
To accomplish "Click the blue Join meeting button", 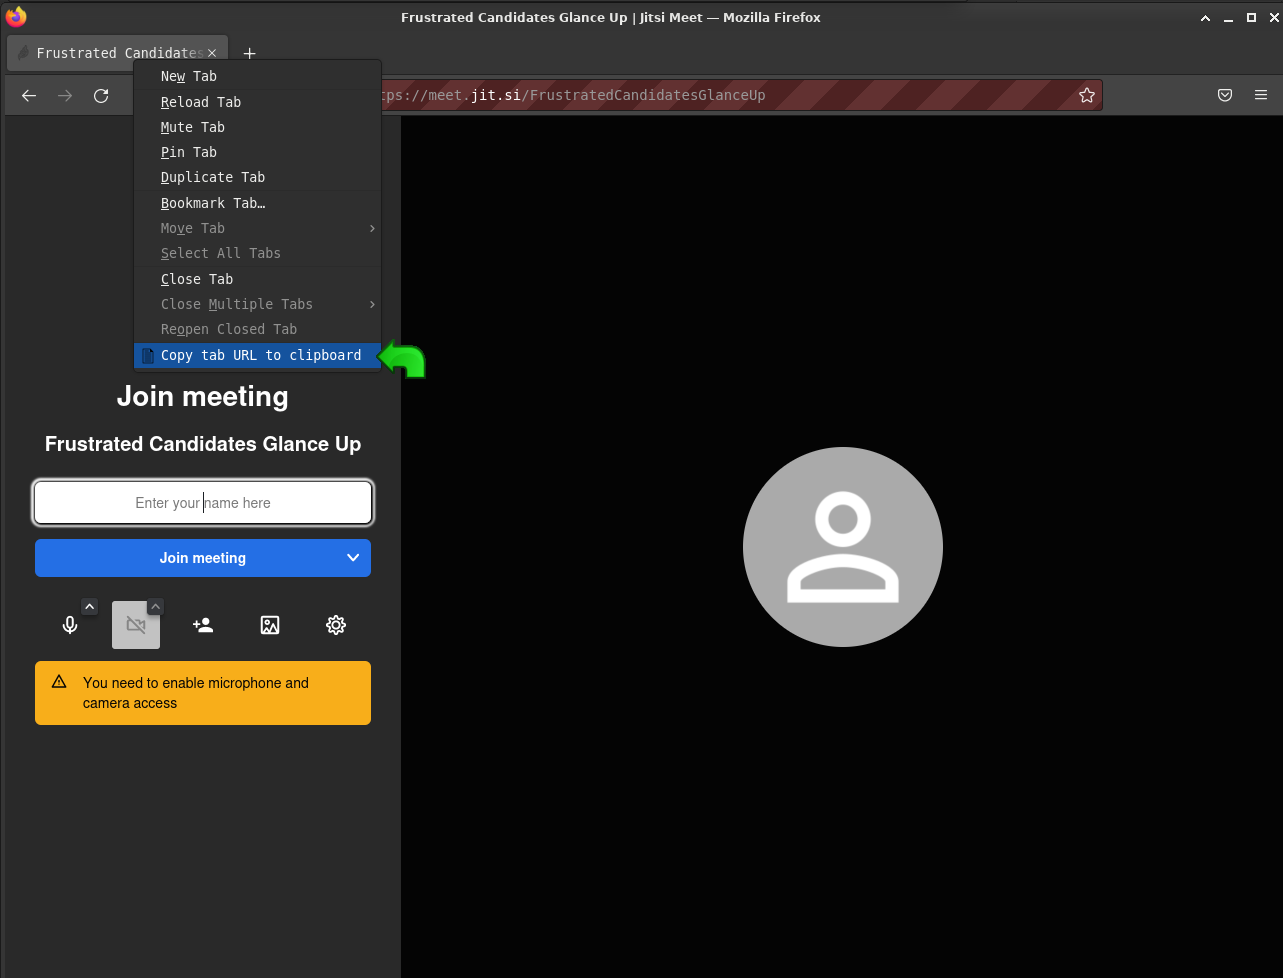I will [x=203, y=558].
